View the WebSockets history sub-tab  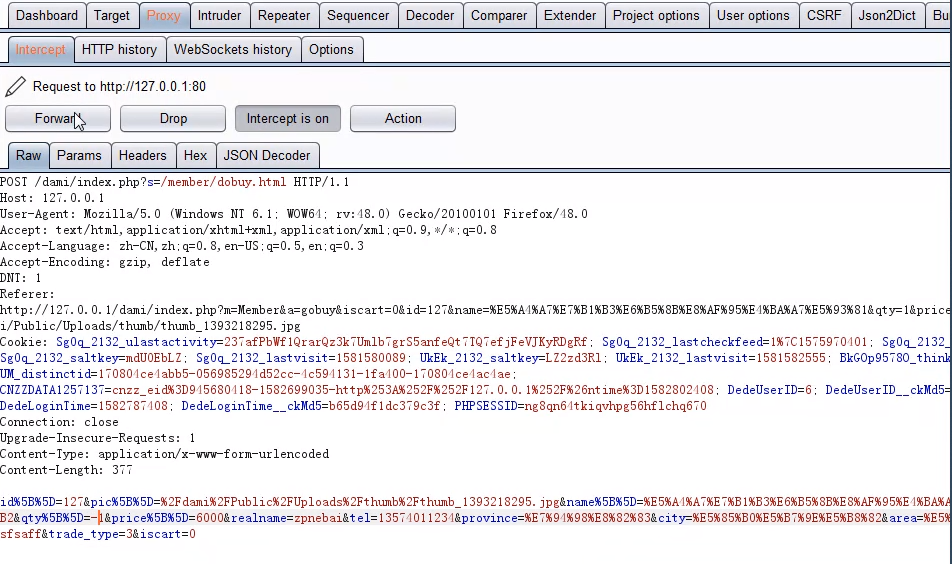point(233,49)
